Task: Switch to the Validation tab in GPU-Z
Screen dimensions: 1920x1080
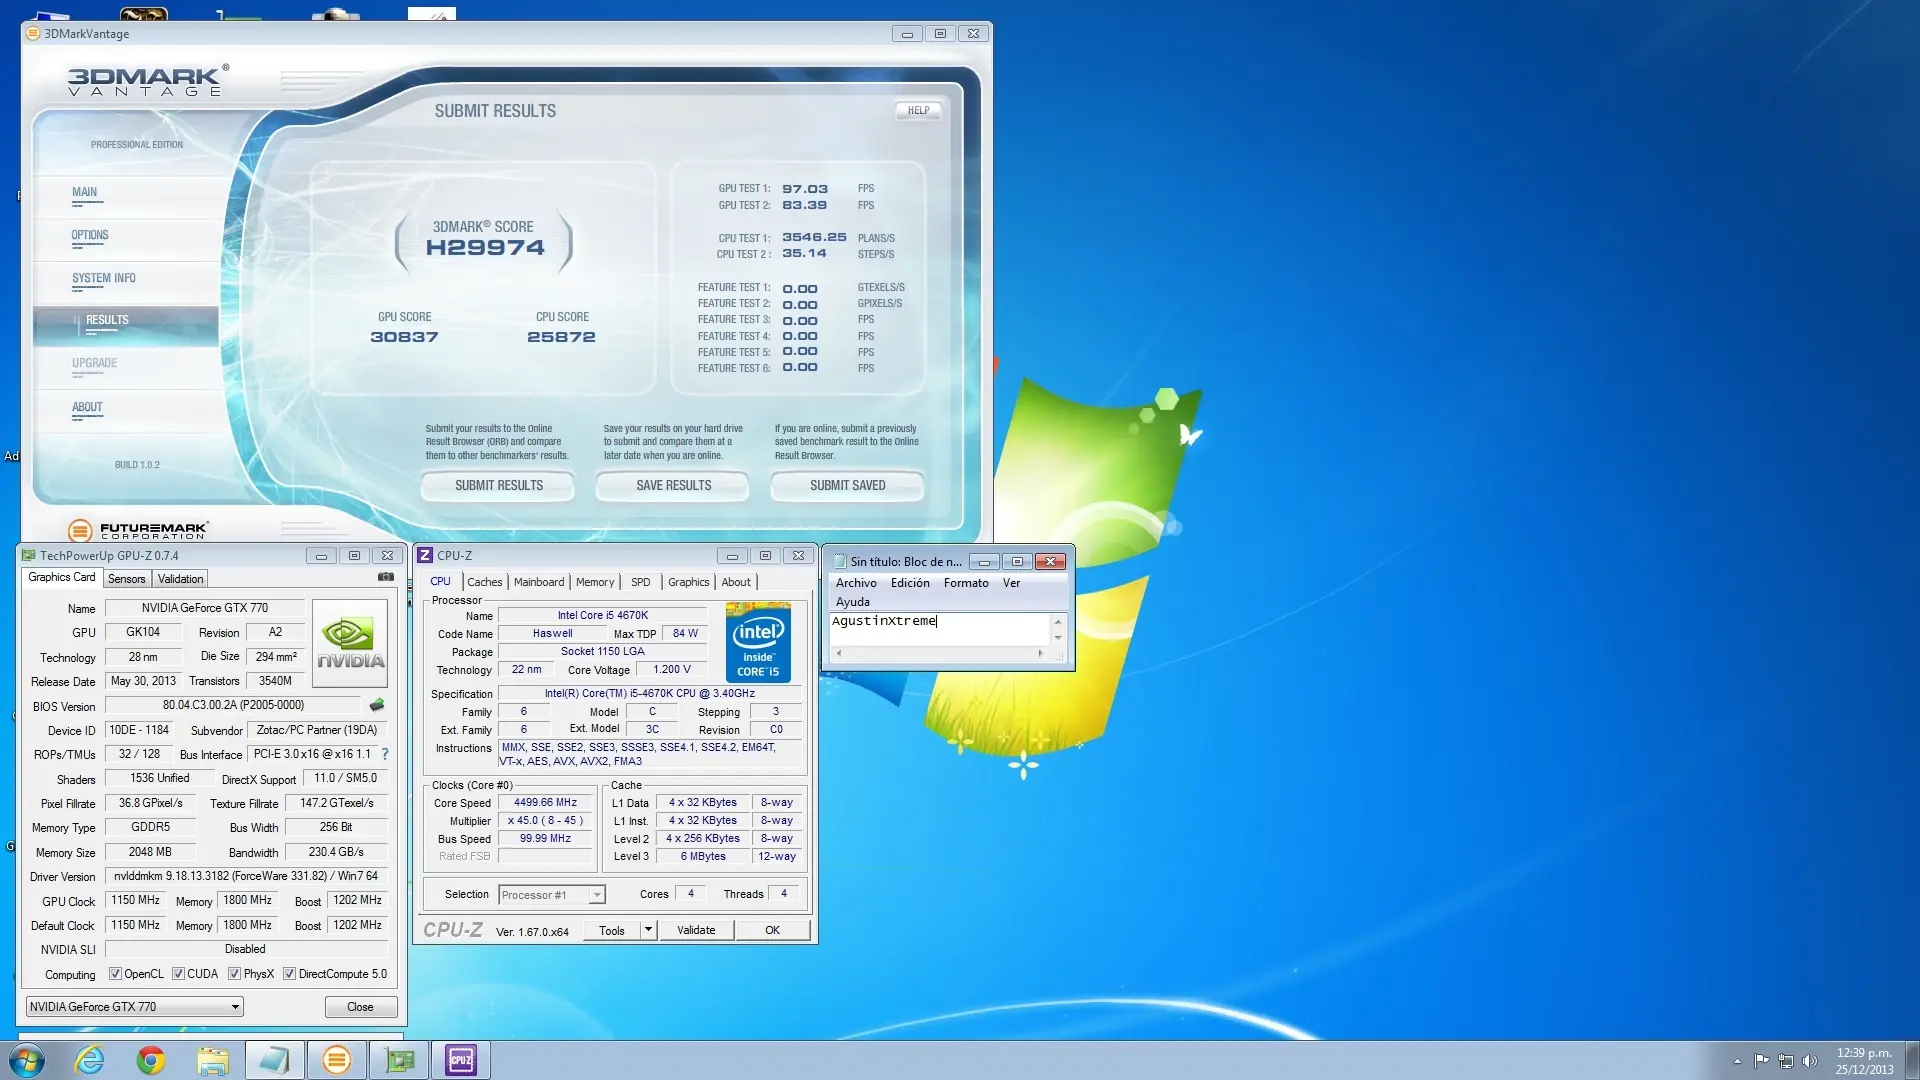Action: [x=181, y=579]
